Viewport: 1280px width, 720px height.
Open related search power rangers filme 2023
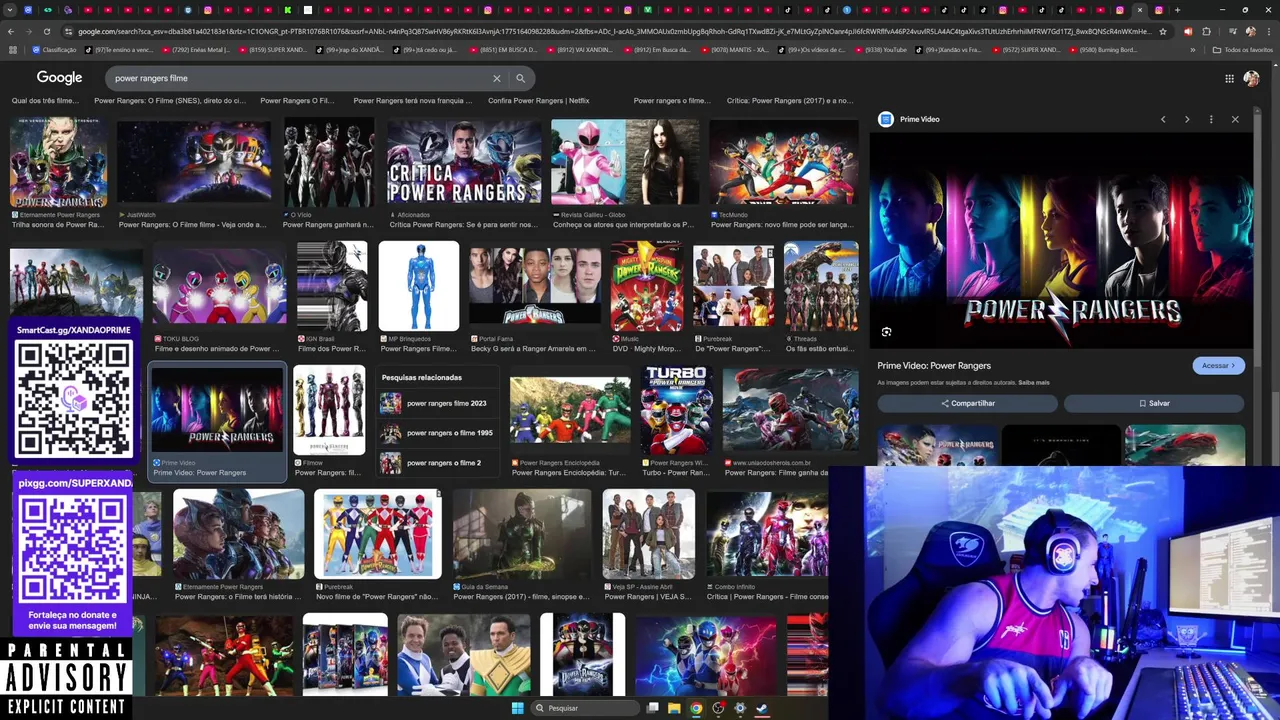click(437, 403)
